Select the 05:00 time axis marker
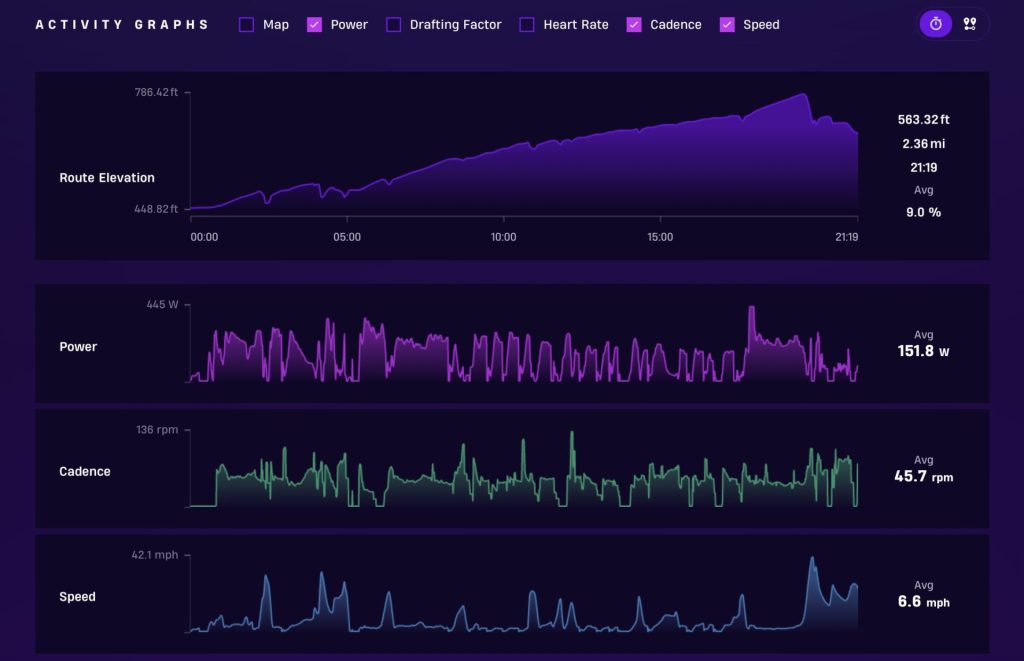1024x661 pixels. (347, 237)
